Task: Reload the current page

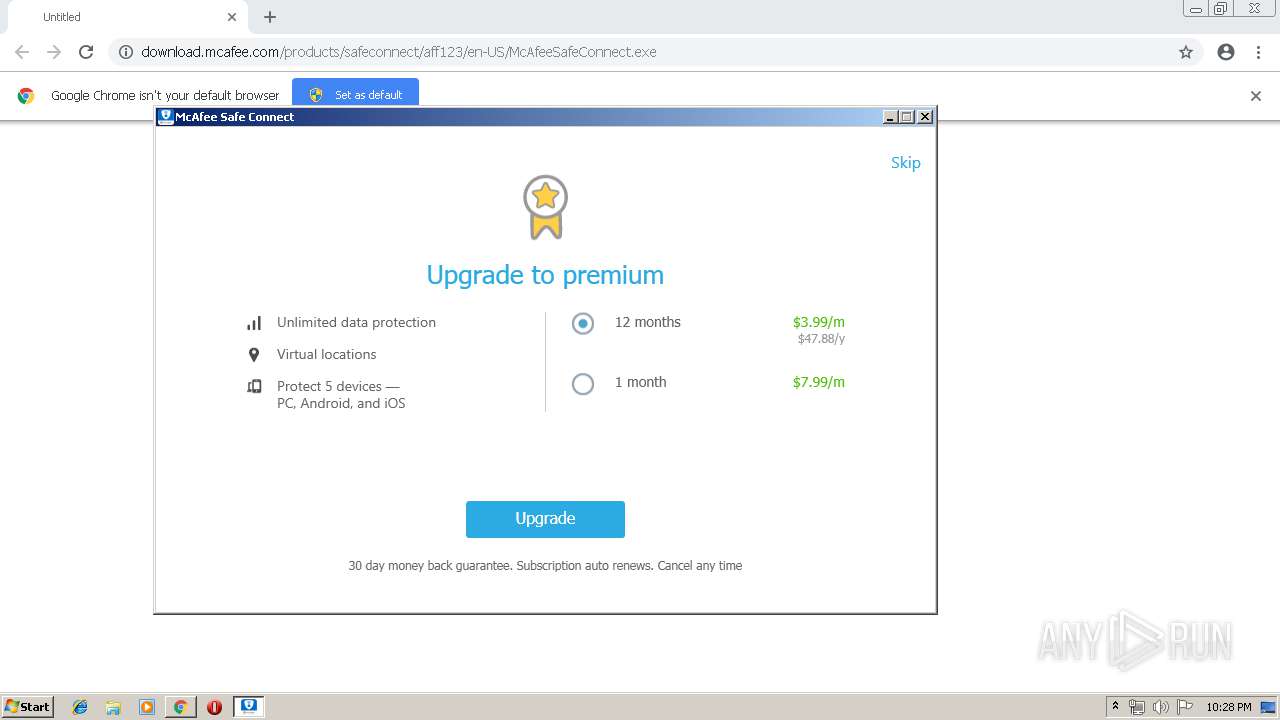Action: (86, 52)
